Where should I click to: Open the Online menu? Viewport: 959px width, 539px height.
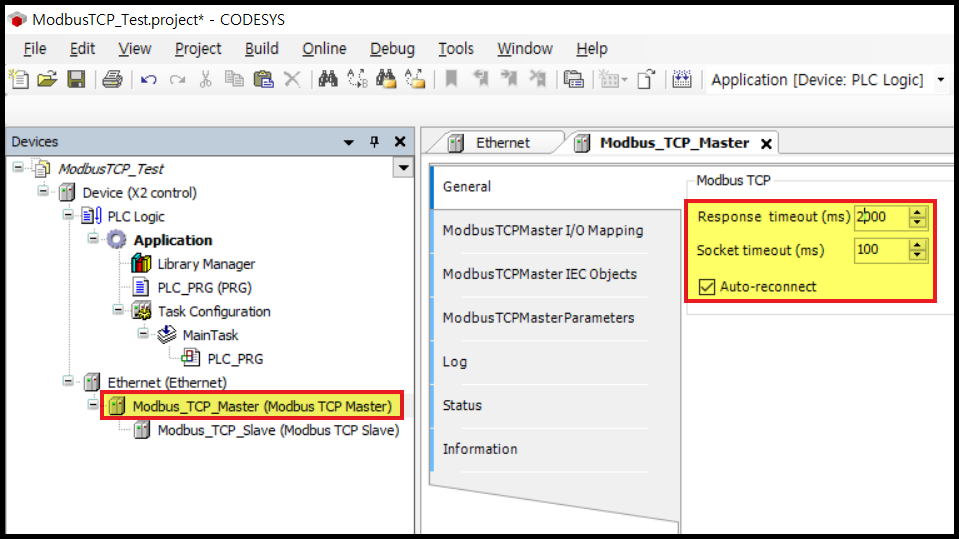pyautogui.click(x=324, y=49)
